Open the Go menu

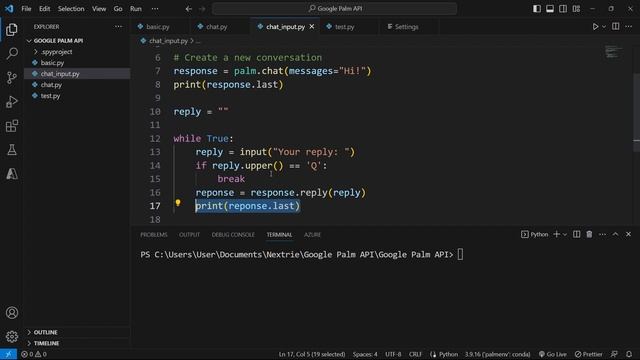118,9
